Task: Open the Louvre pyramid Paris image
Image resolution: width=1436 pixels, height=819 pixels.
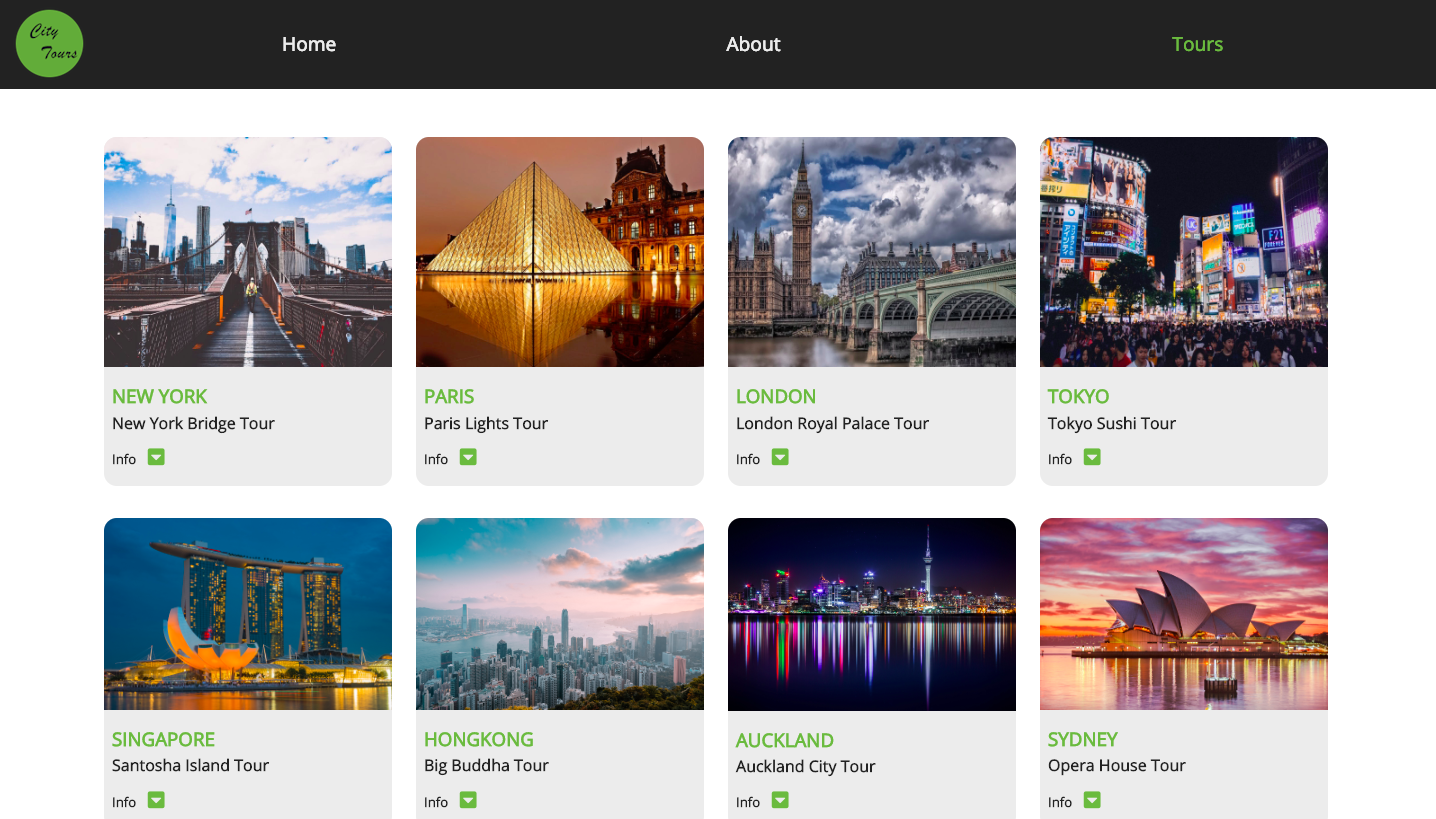Action: click(560, 252)
